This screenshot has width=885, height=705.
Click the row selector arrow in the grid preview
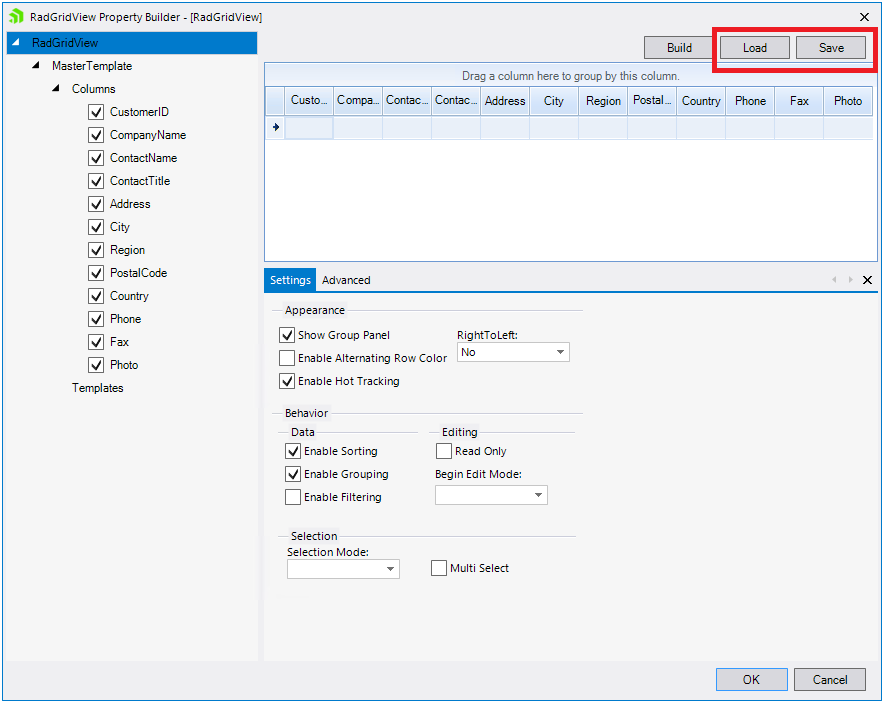click(276, 126)
